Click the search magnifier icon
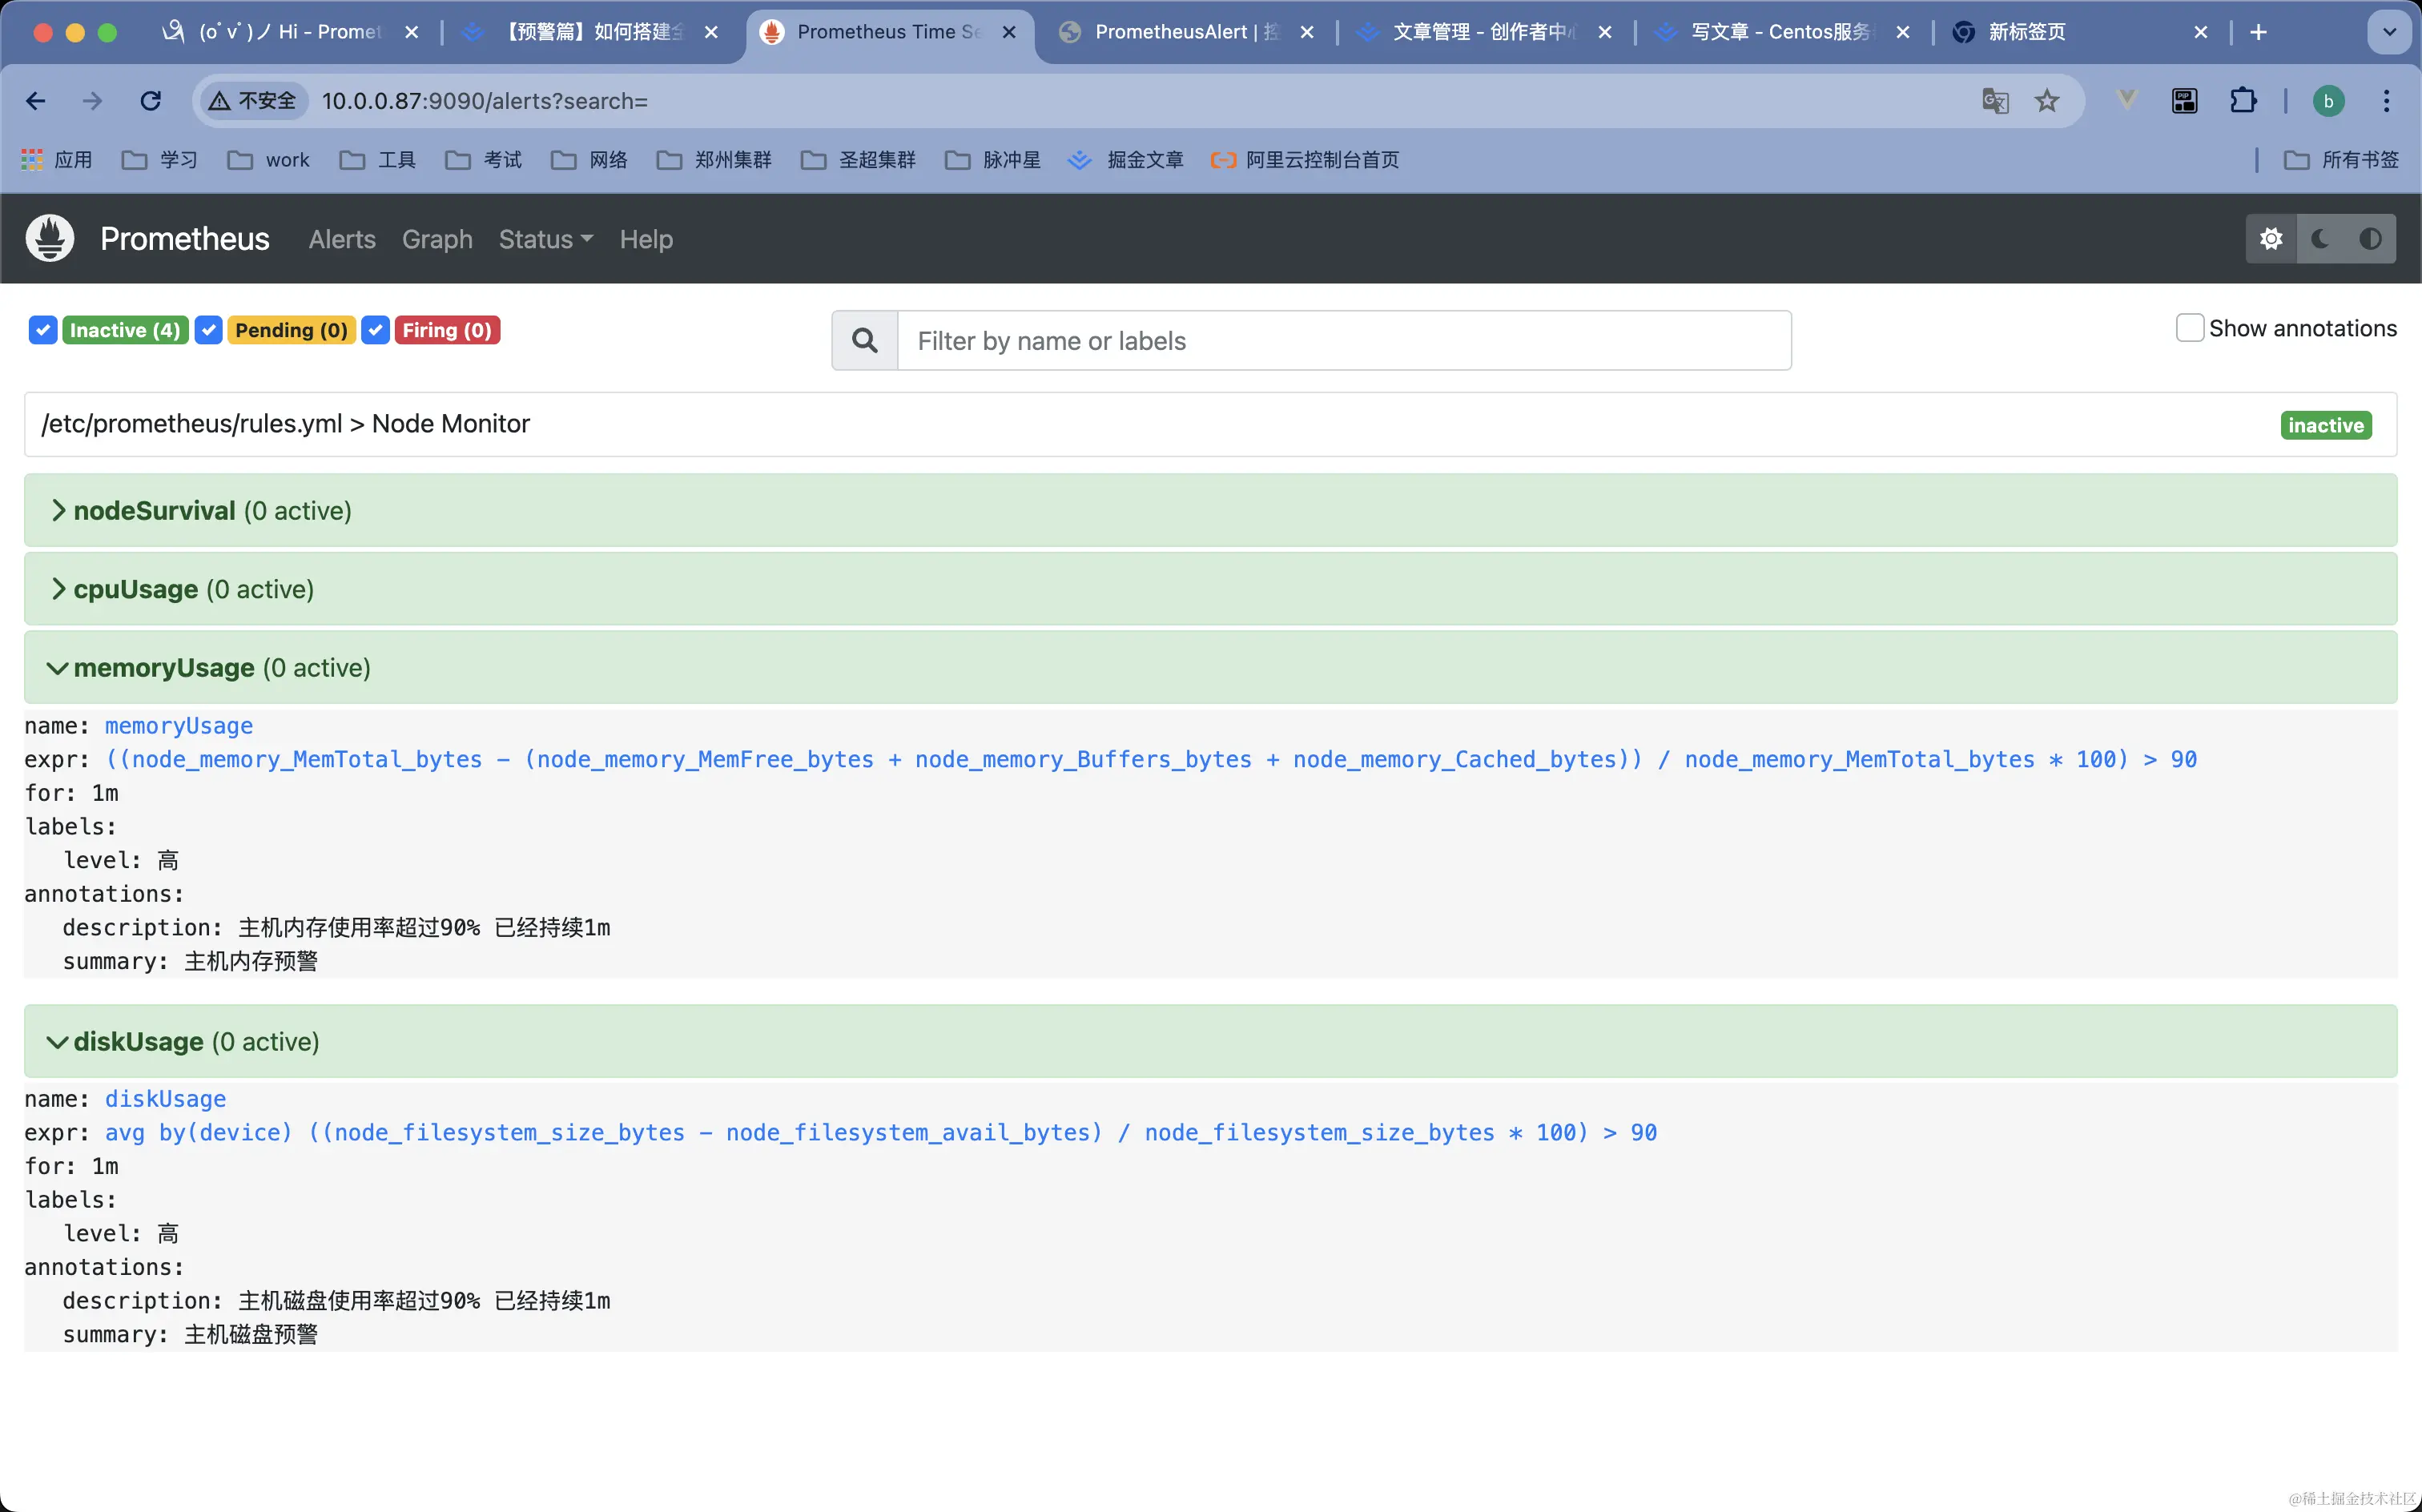The image size is (2422, 1512). pos(865,341)
